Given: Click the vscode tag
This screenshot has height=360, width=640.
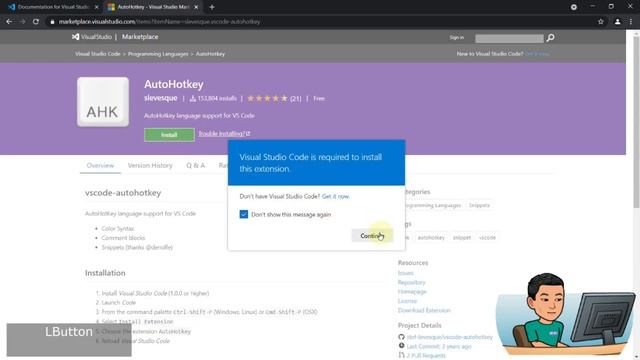Looking at the screenshot, I should coord(487,237).
